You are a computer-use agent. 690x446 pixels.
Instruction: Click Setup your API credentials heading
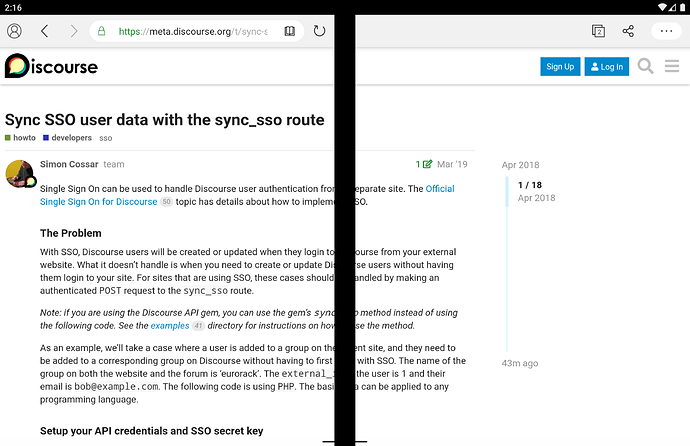(x=151, y=431)
